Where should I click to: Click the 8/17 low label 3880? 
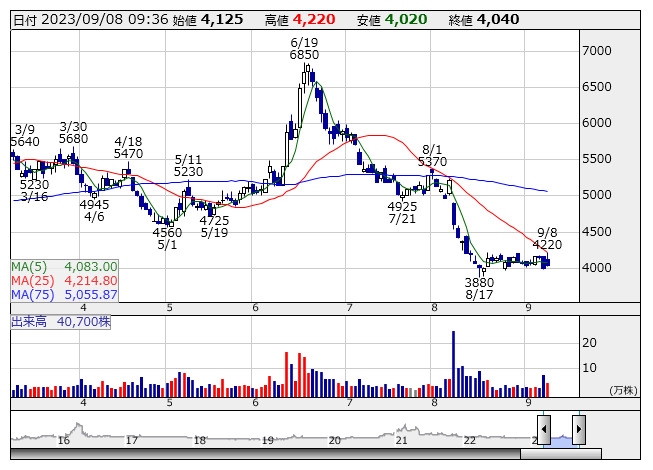[479, 283]
